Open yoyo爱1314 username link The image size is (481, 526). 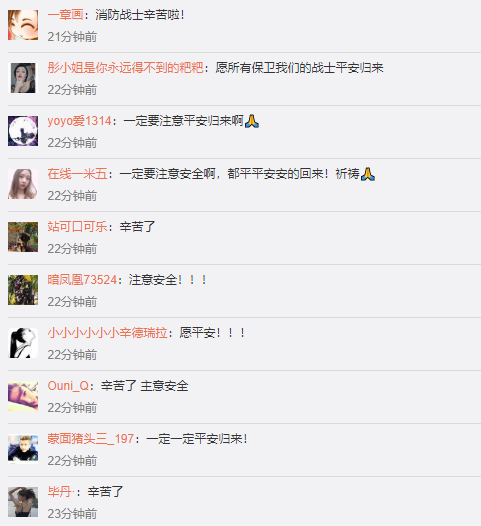coord(79,121)
